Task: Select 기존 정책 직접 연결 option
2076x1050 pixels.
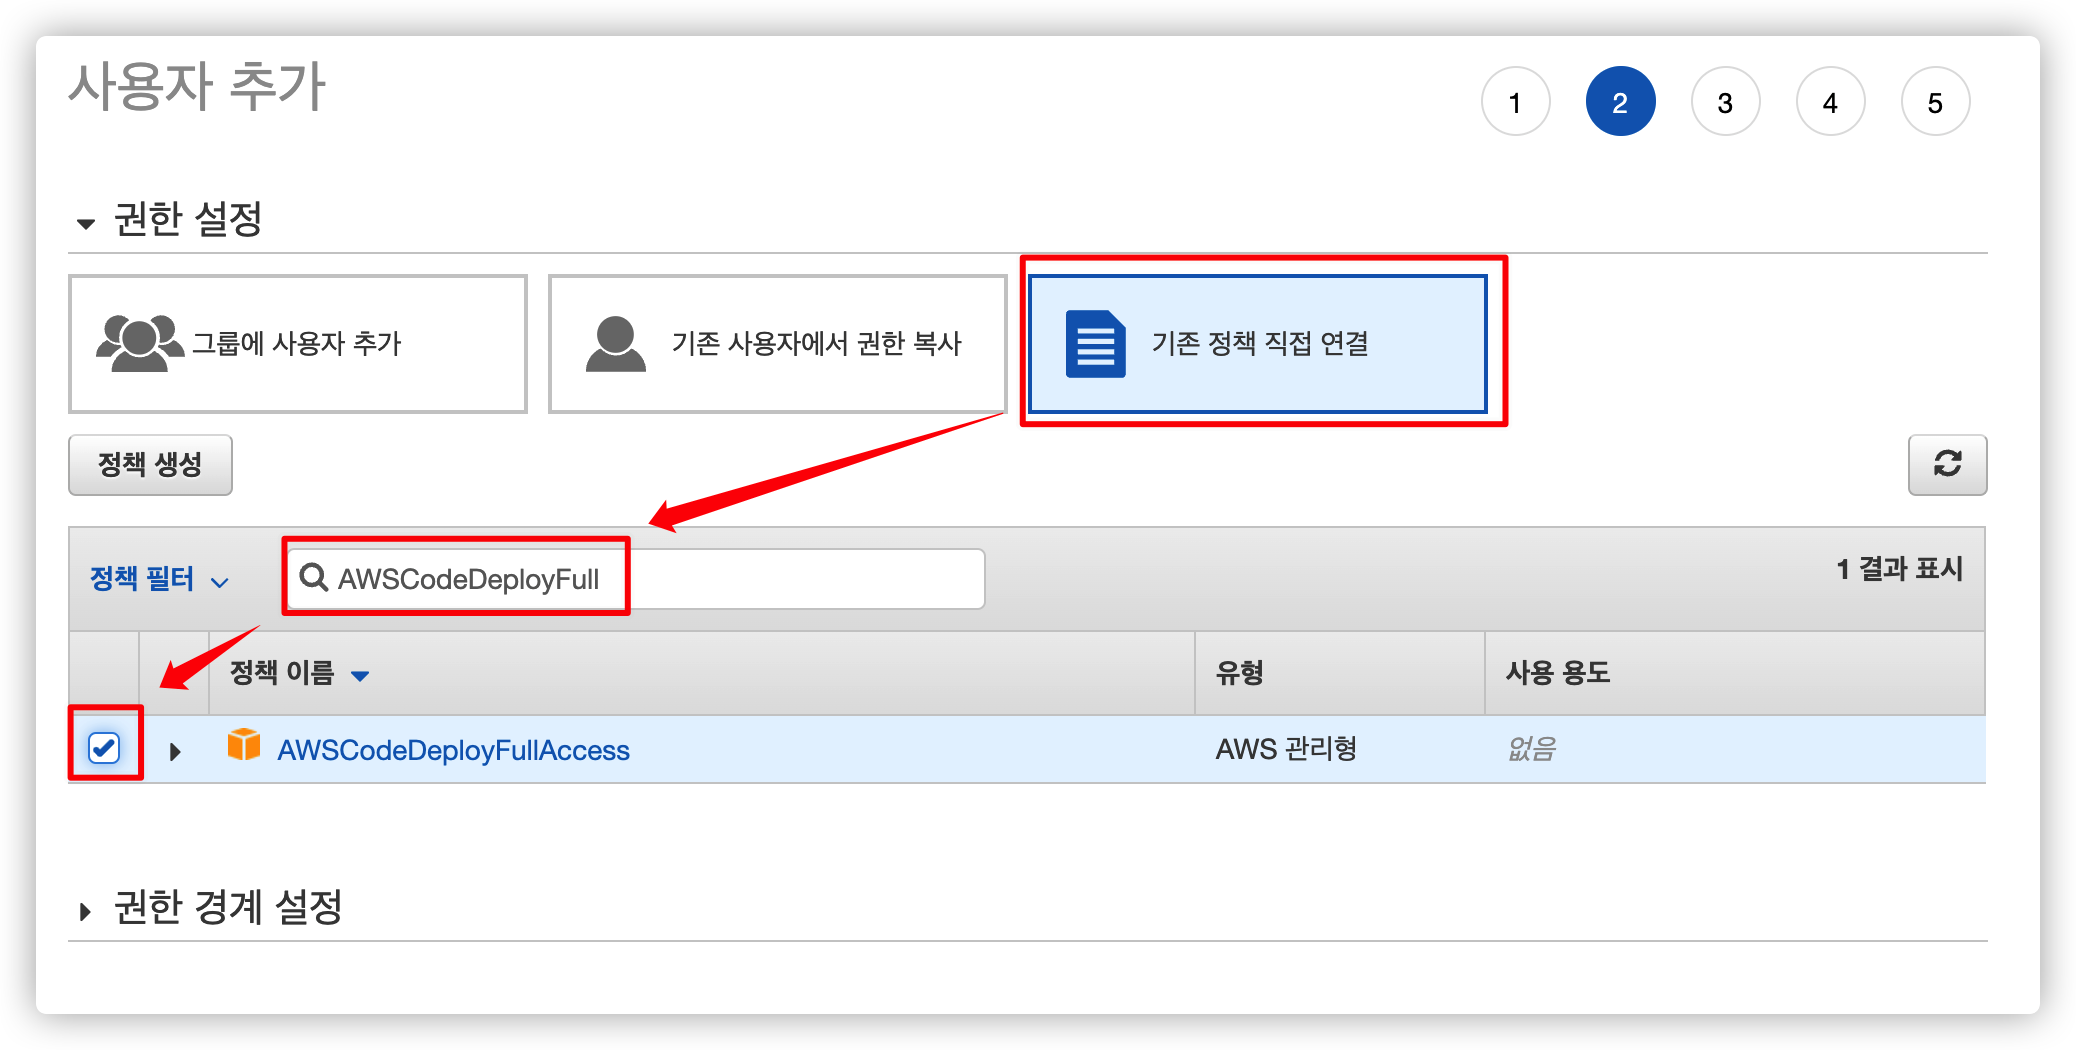Action: pyautogui.click(x=1258, y=344)
